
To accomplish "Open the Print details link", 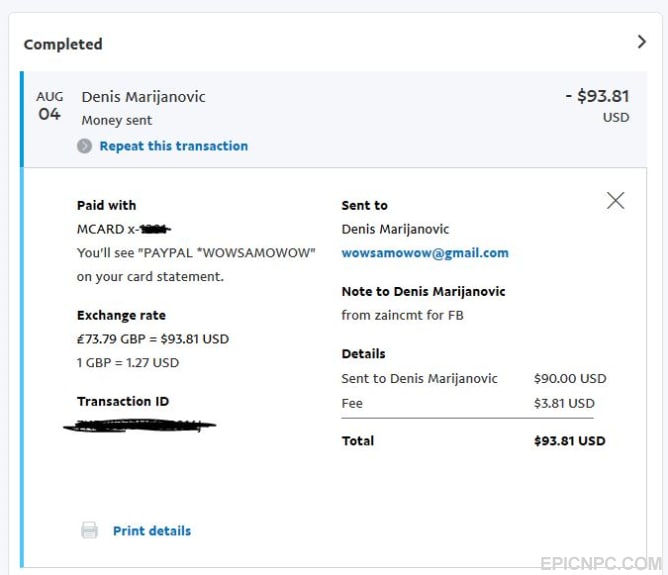I will (x=152, y=531).
